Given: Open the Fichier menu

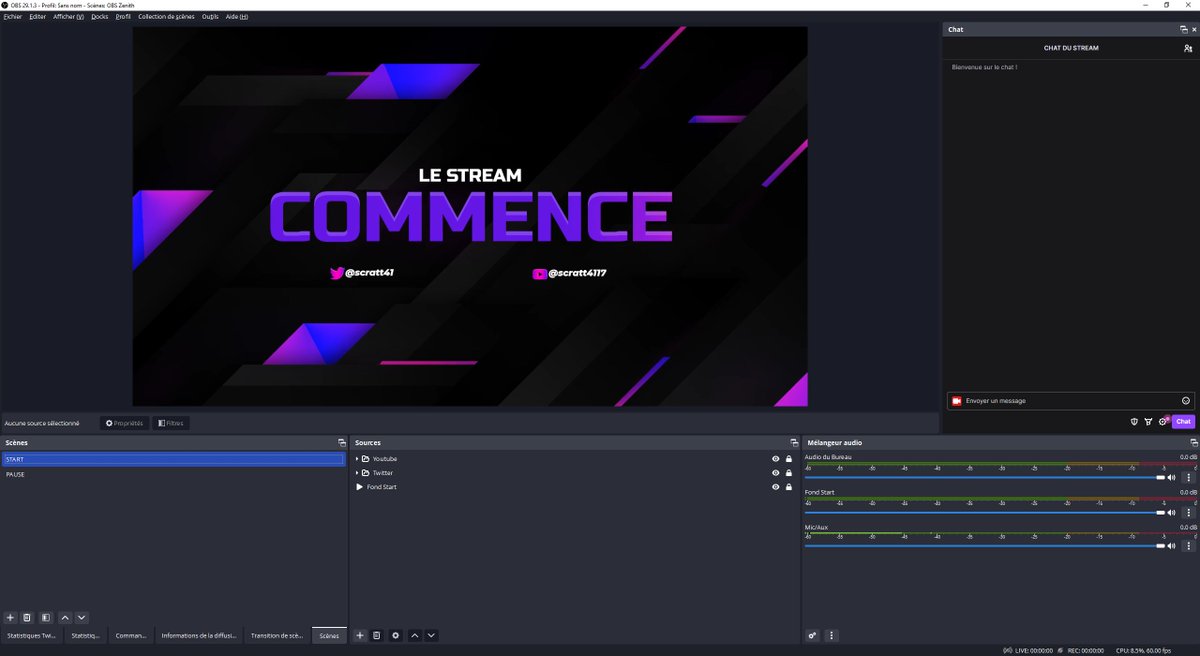Looking at the screenshot, I should tap(13, 17).
